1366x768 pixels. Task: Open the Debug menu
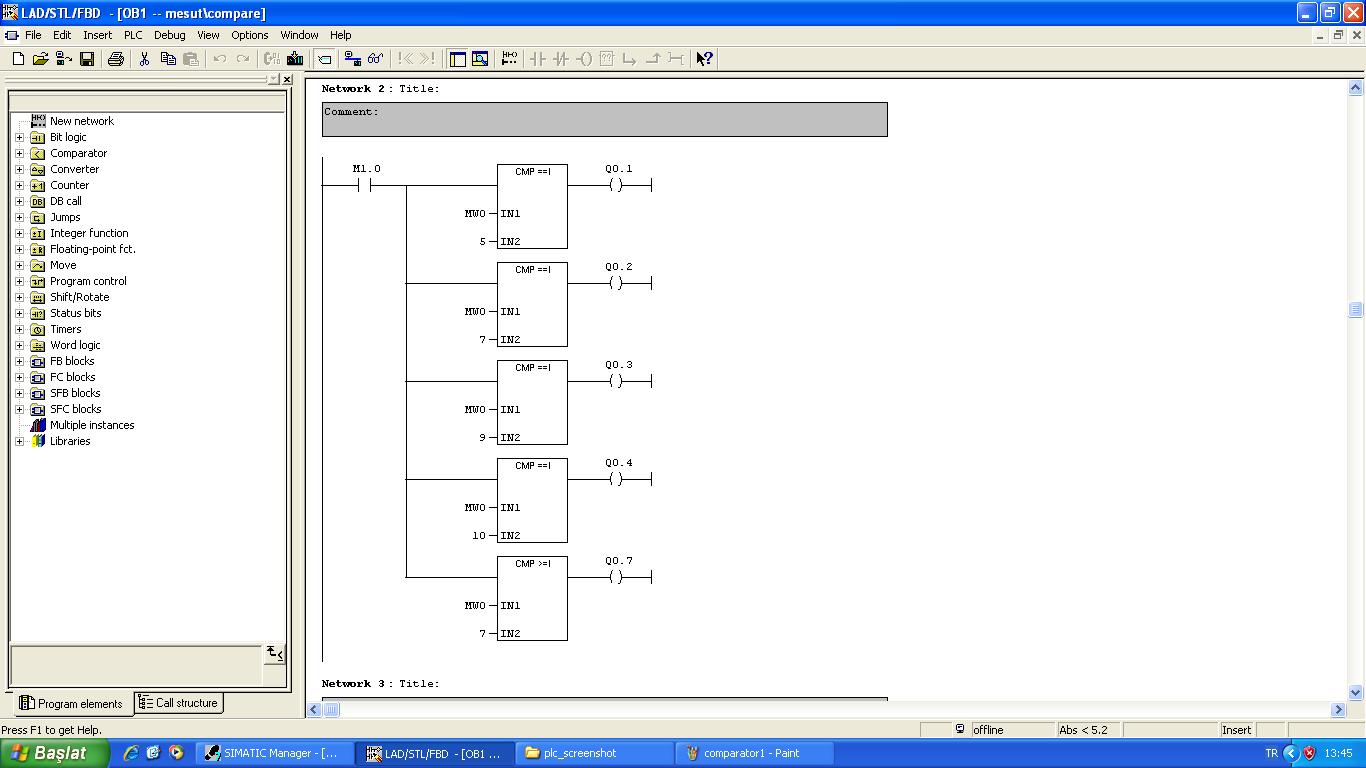(x=169, y=35)
